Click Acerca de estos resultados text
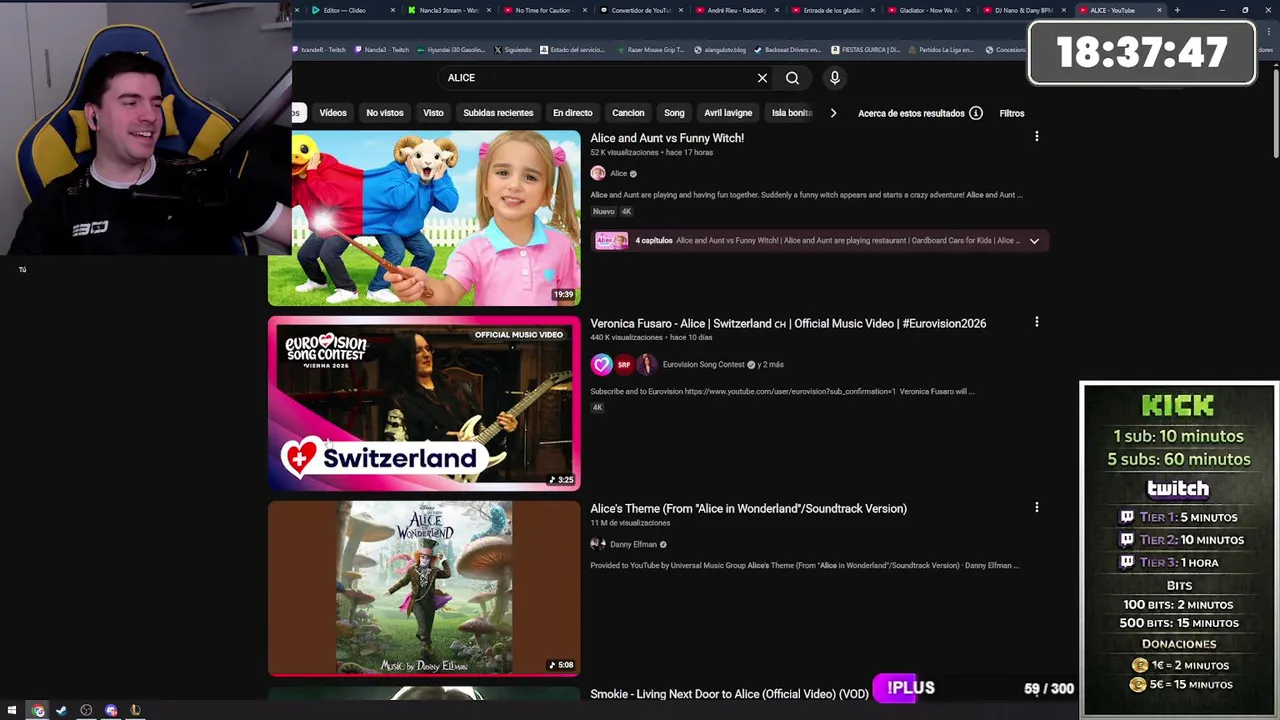 [x=911, y=113]
